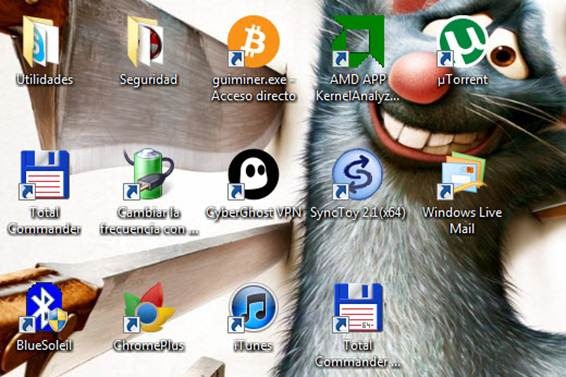
Task: Select the AMD APP KernelAnalyzer shortcut
Action: pos(358,41)
